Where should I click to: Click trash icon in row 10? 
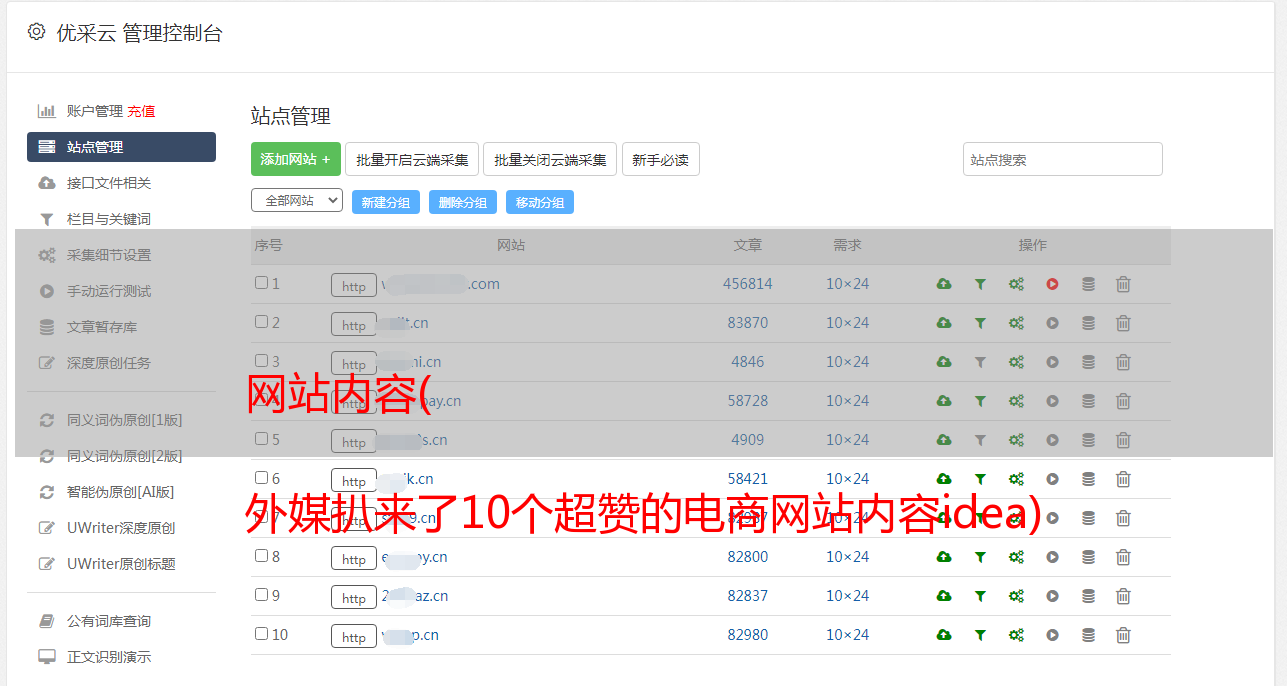point(1123,635)
